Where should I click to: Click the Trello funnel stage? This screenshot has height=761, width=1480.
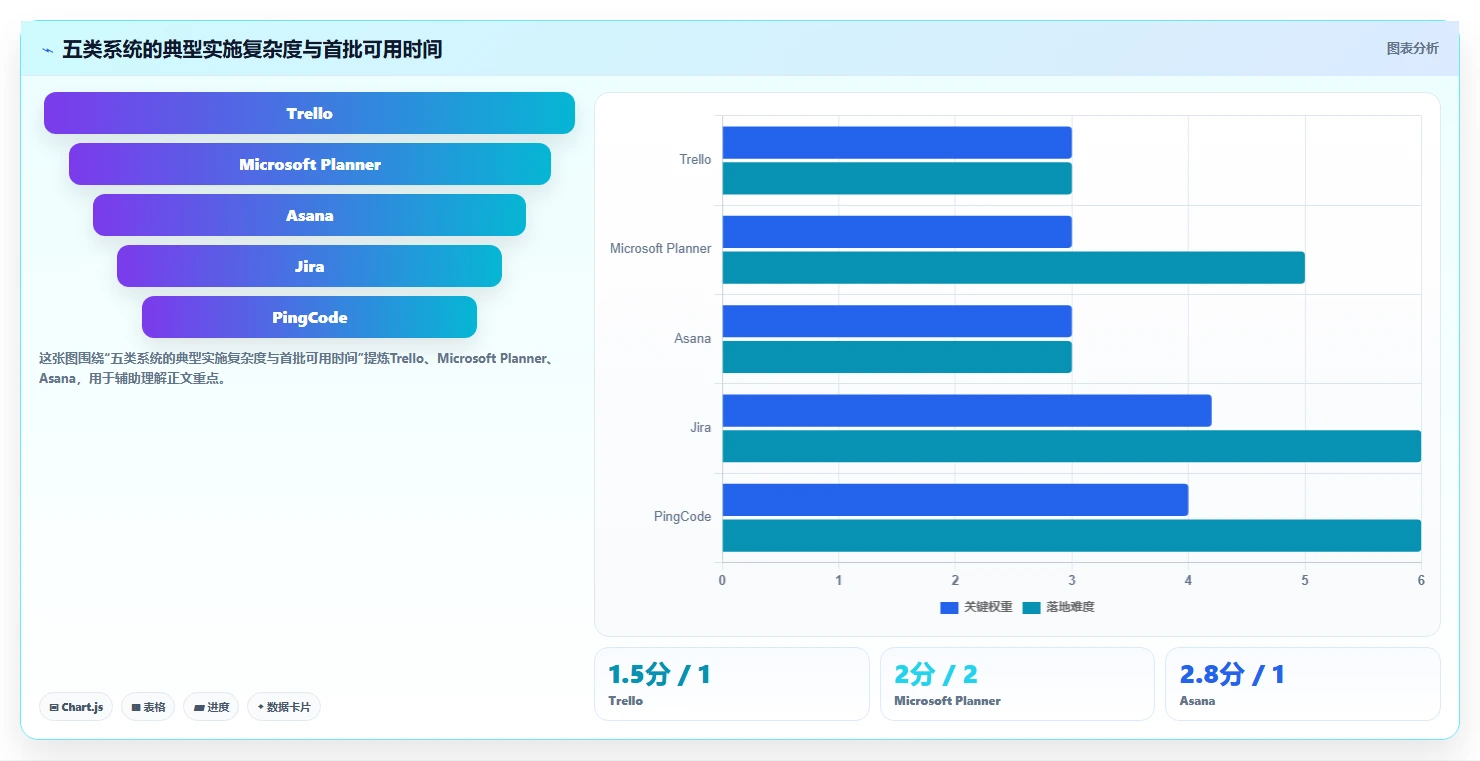pyautogui.click(x=309, y=113)
